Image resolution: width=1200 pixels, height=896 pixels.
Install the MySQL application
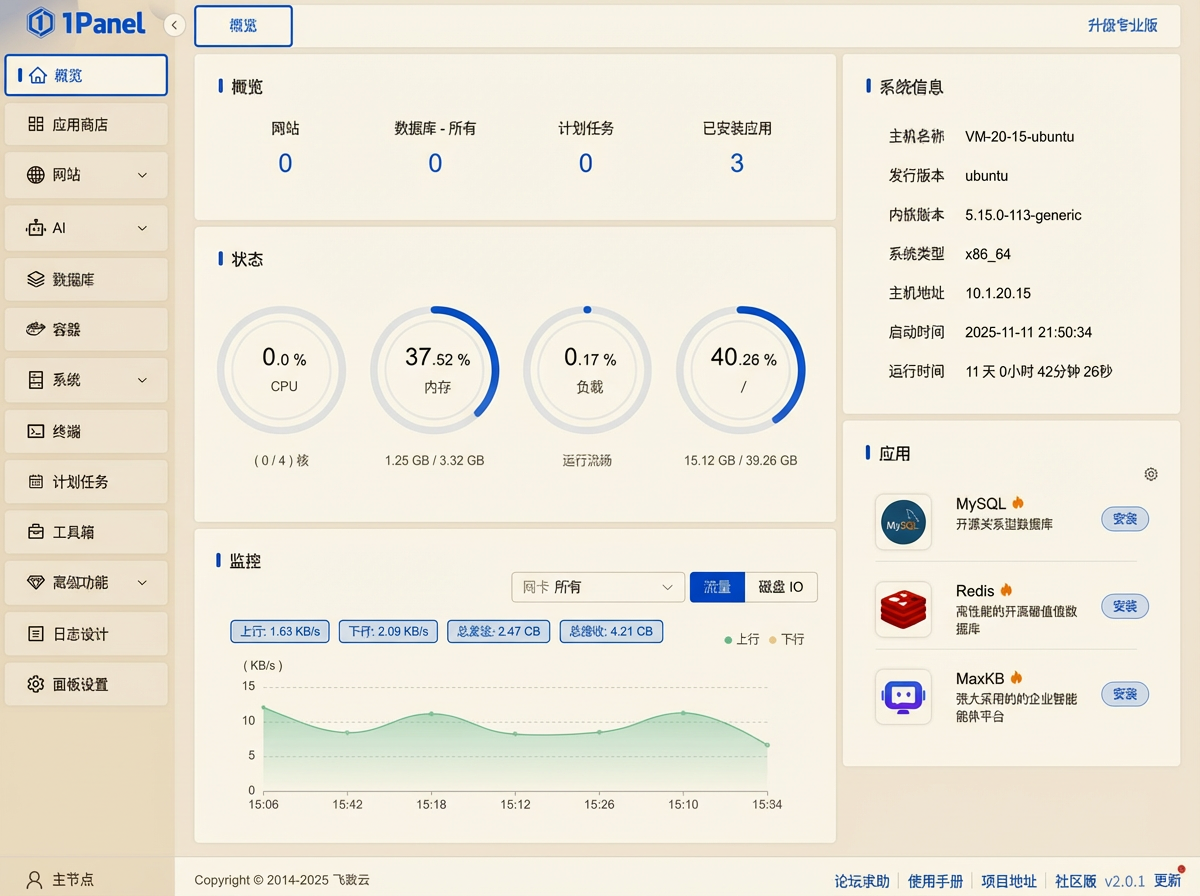pos(1125,519)
